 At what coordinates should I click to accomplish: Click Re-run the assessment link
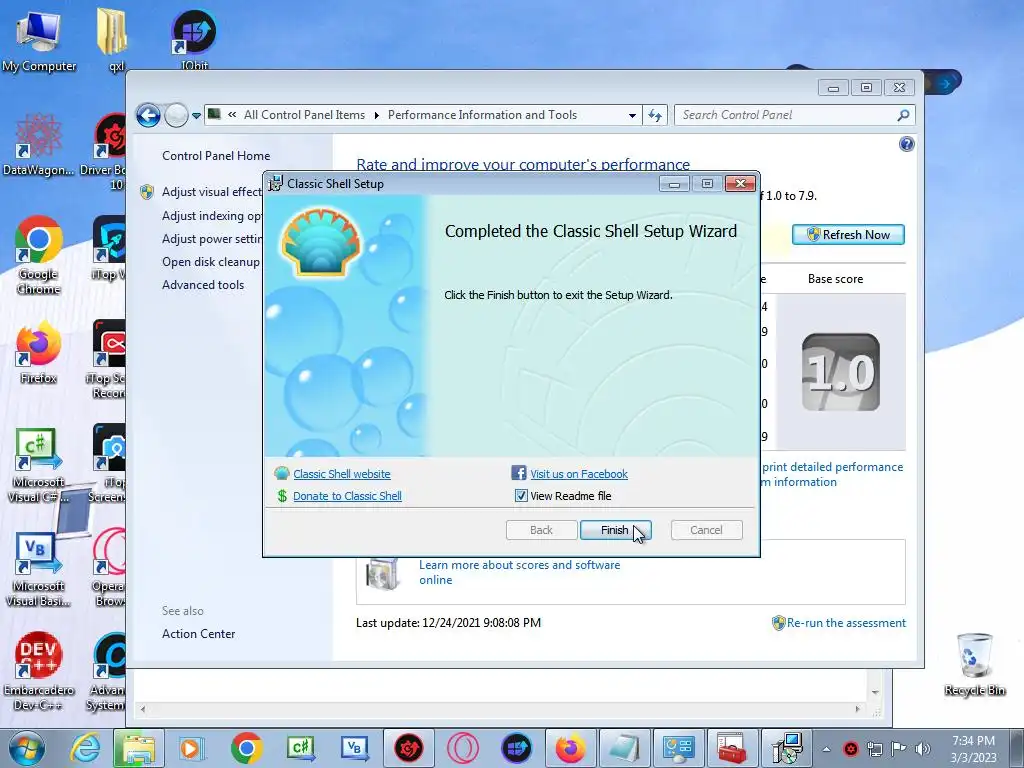click(846, 623)
